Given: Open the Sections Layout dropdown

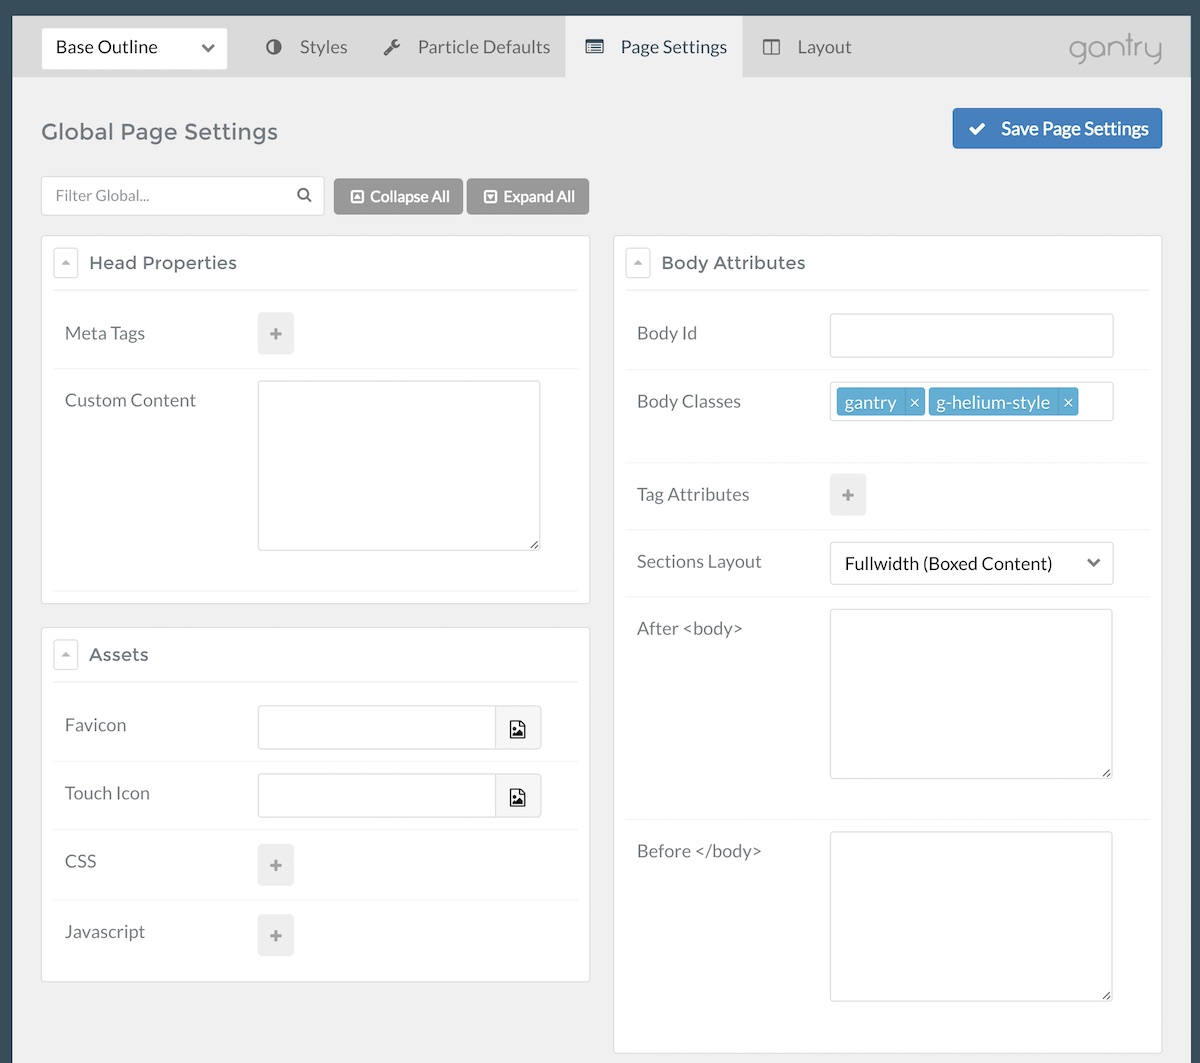Looking at the screenshot, I should click(971, 563).
